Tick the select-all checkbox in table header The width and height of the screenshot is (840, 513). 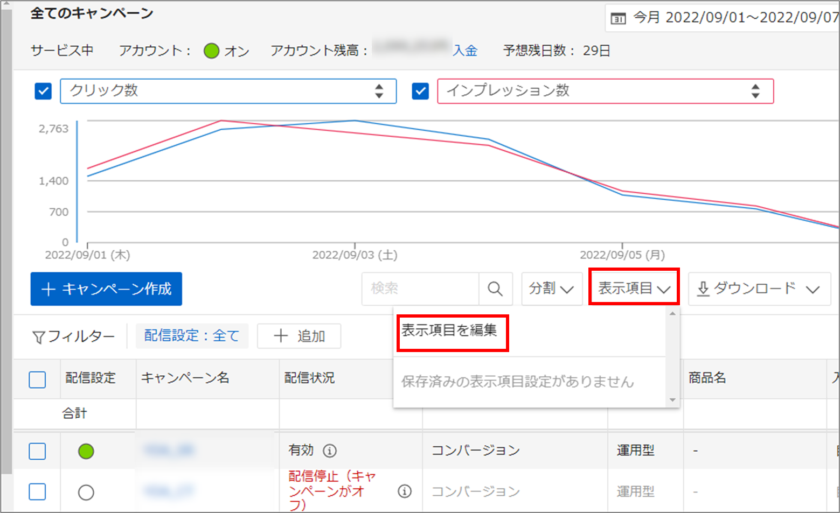tap(37, 378)
